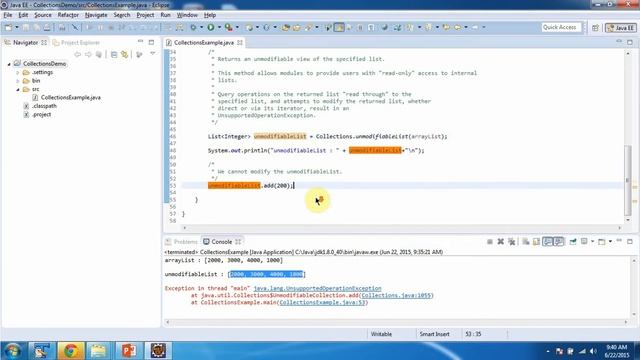Screen dimensions: 640x360
Task: Minimize the Navigator view panel
Action: (x=140, y=42)
